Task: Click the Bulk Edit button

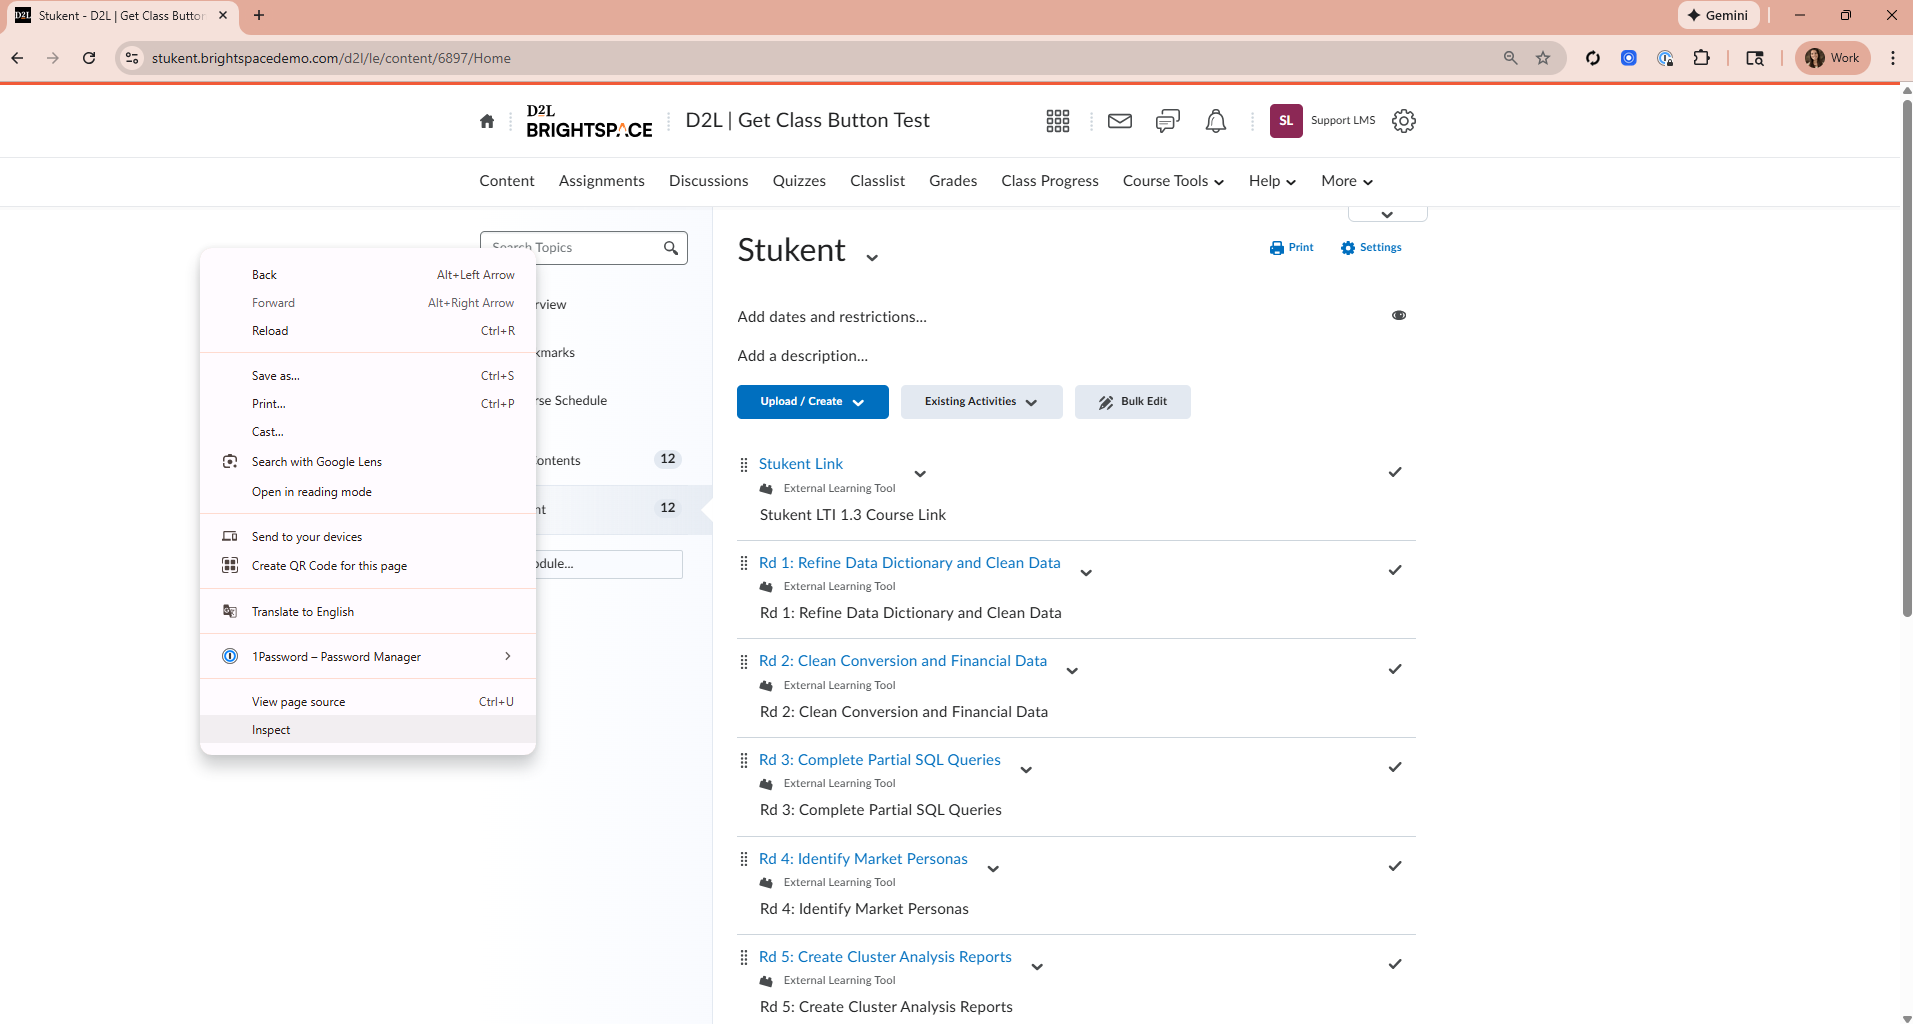Action: 1132,402
